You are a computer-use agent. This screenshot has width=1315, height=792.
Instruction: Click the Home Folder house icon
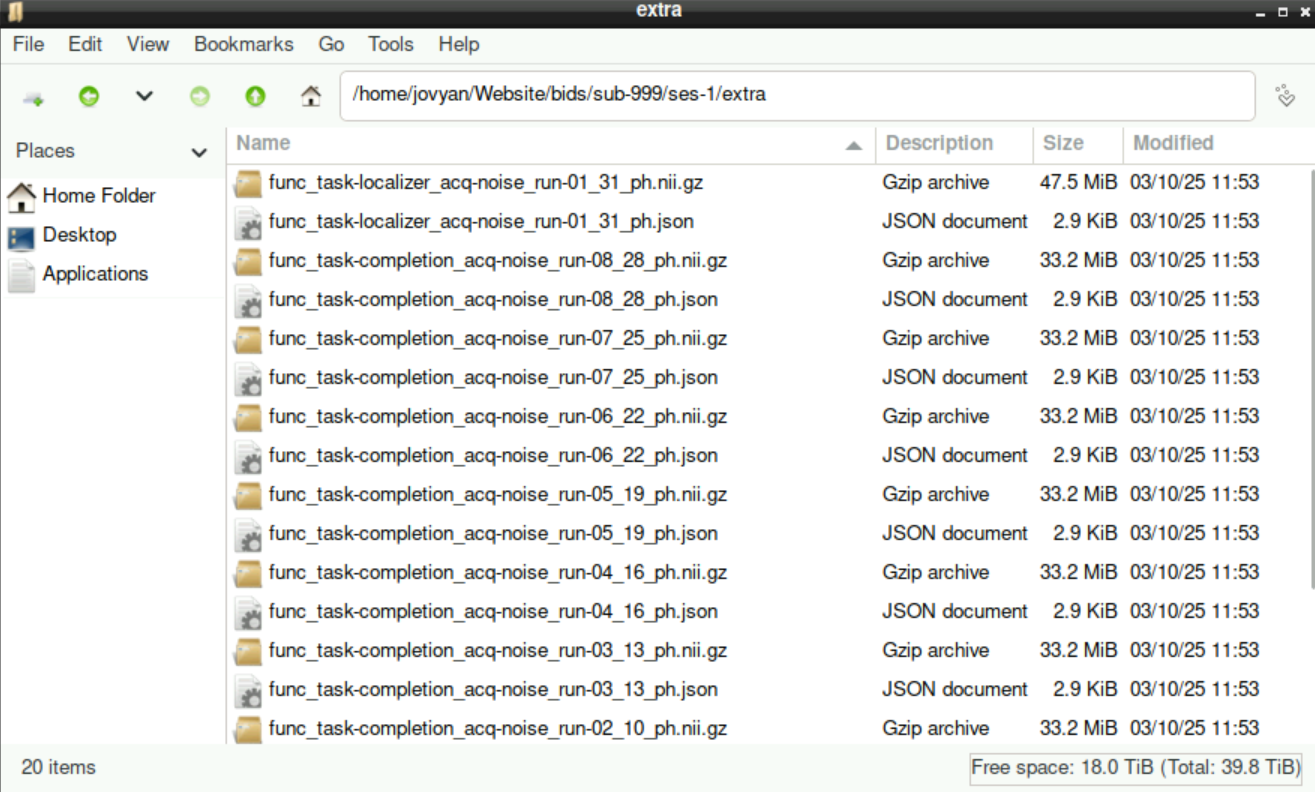pyautogui.click(x=21, y=197)
